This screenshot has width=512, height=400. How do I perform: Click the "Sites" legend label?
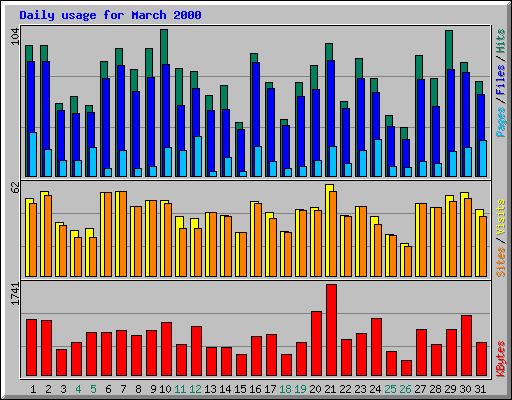(x=501, y=262)
